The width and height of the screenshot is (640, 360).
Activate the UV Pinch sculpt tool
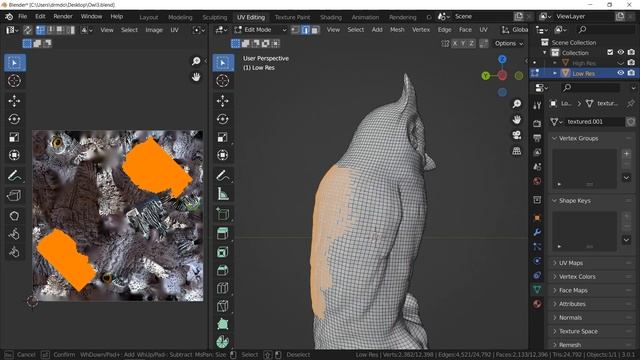(x=15, y=252)
